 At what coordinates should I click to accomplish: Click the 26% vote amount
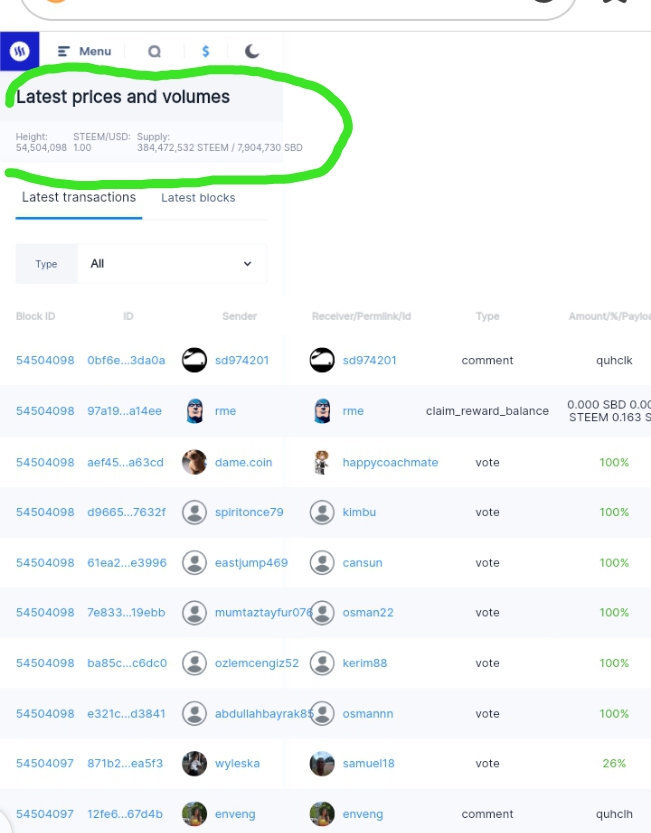(x=614, y=763)
